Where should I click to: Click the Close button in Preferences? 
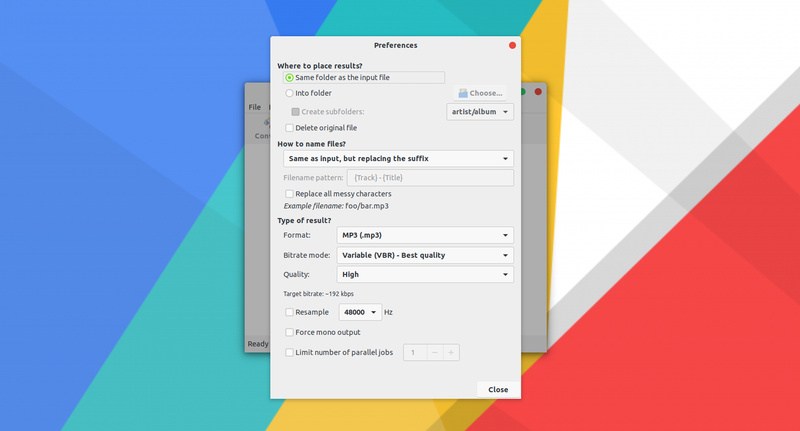click(498, 389)
